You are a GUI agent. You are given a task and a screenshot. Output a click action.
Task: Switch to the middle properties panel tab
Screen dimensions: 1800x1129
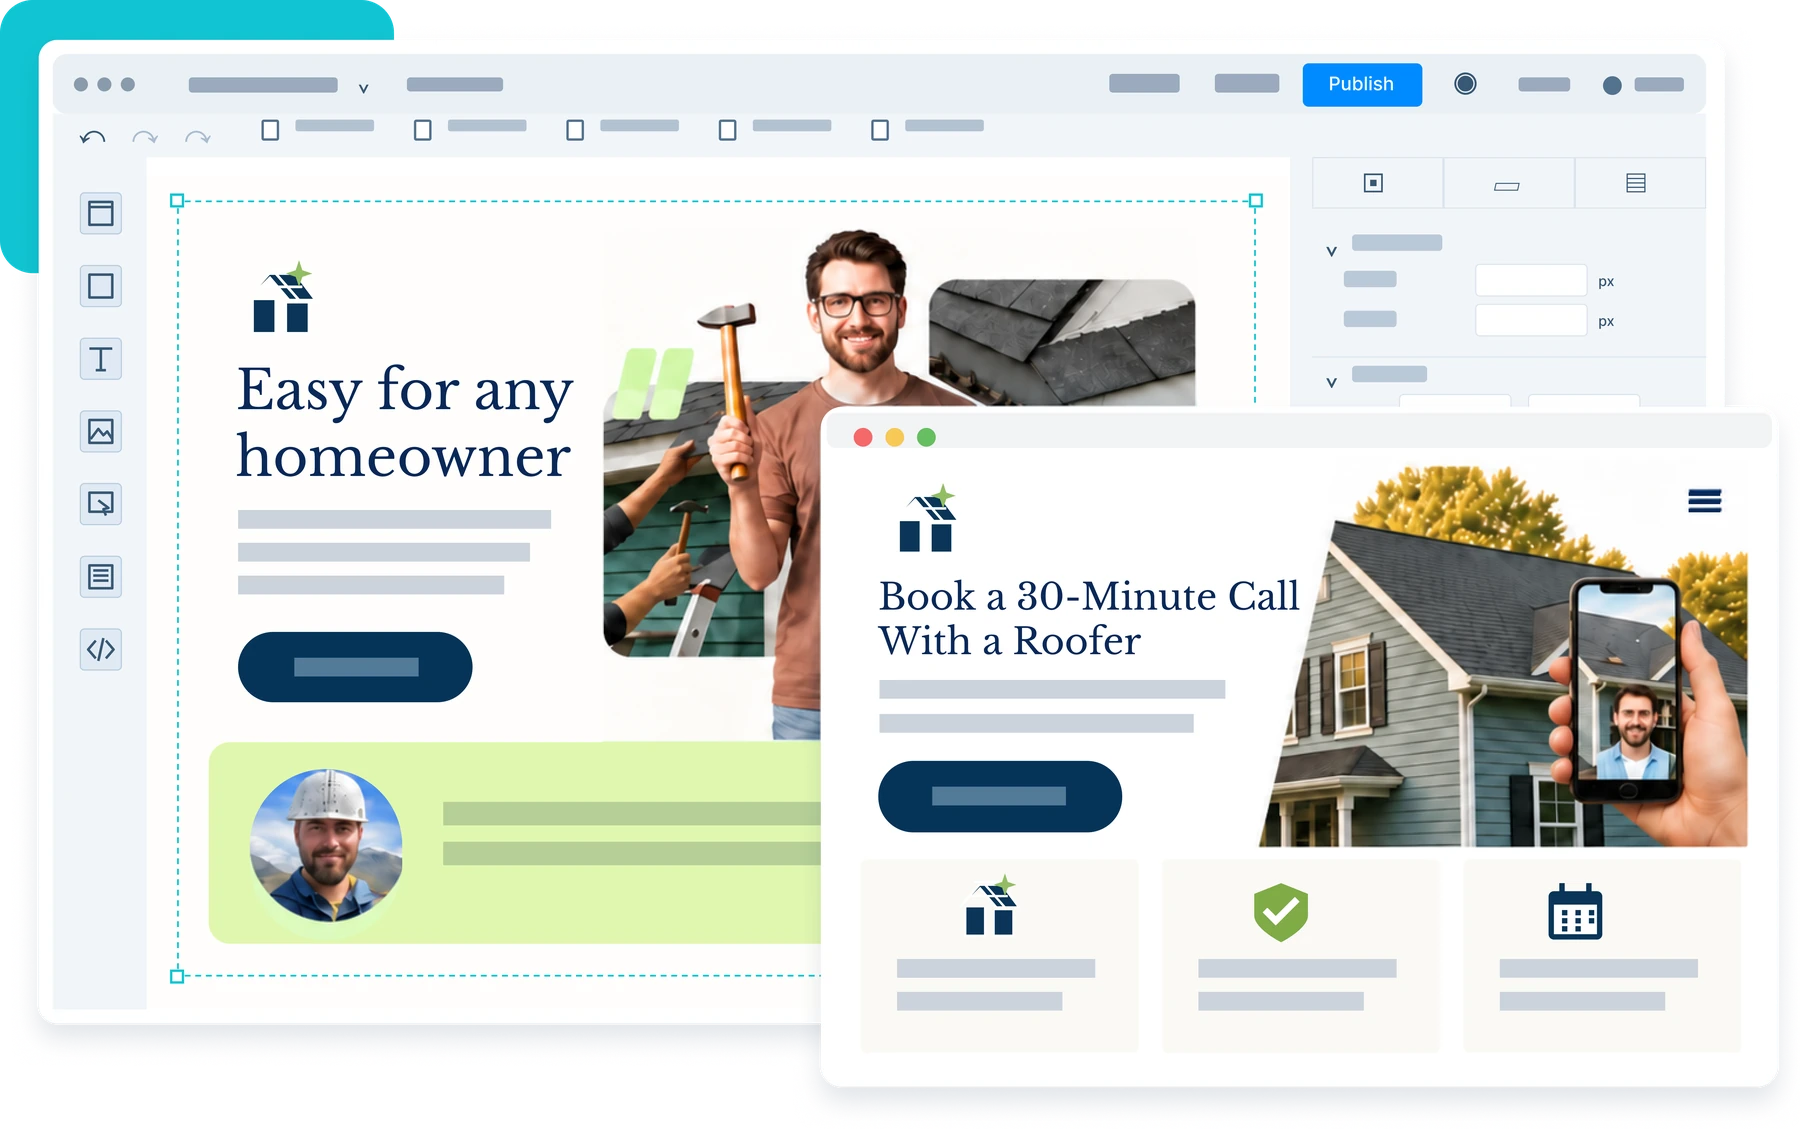click(x=1507, y=183)
